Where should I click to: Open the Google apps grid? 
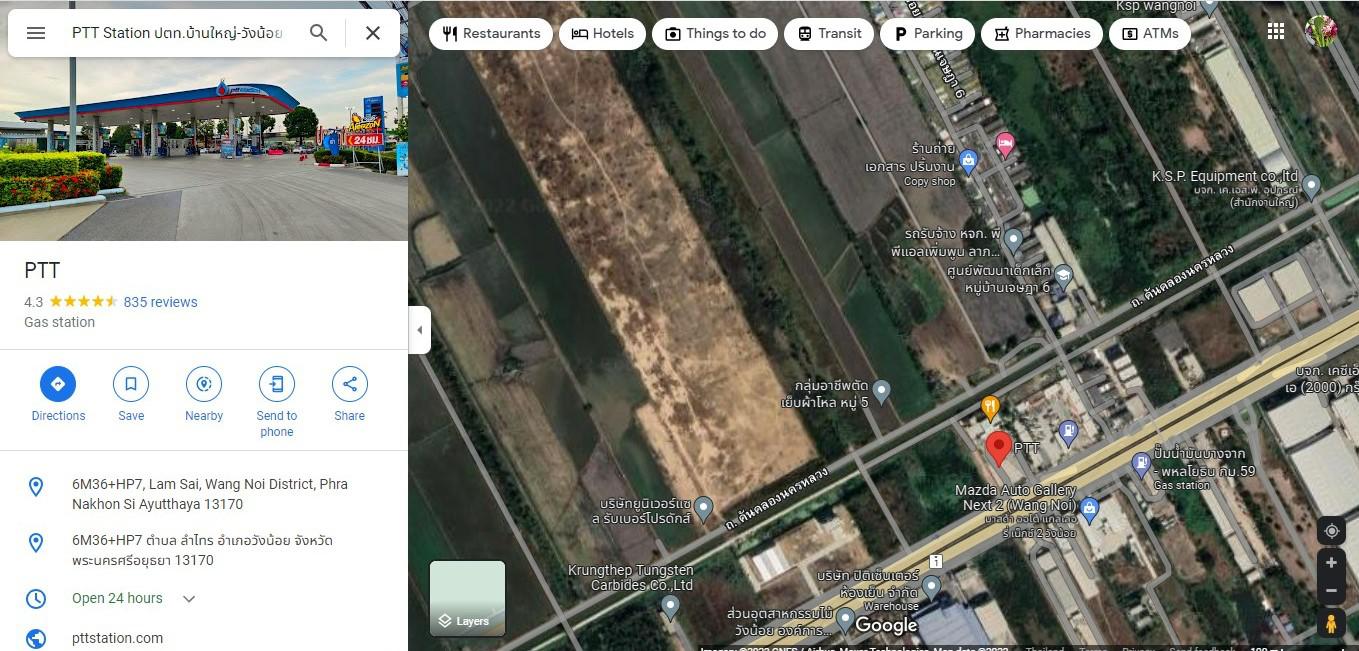click(1276, 31)
